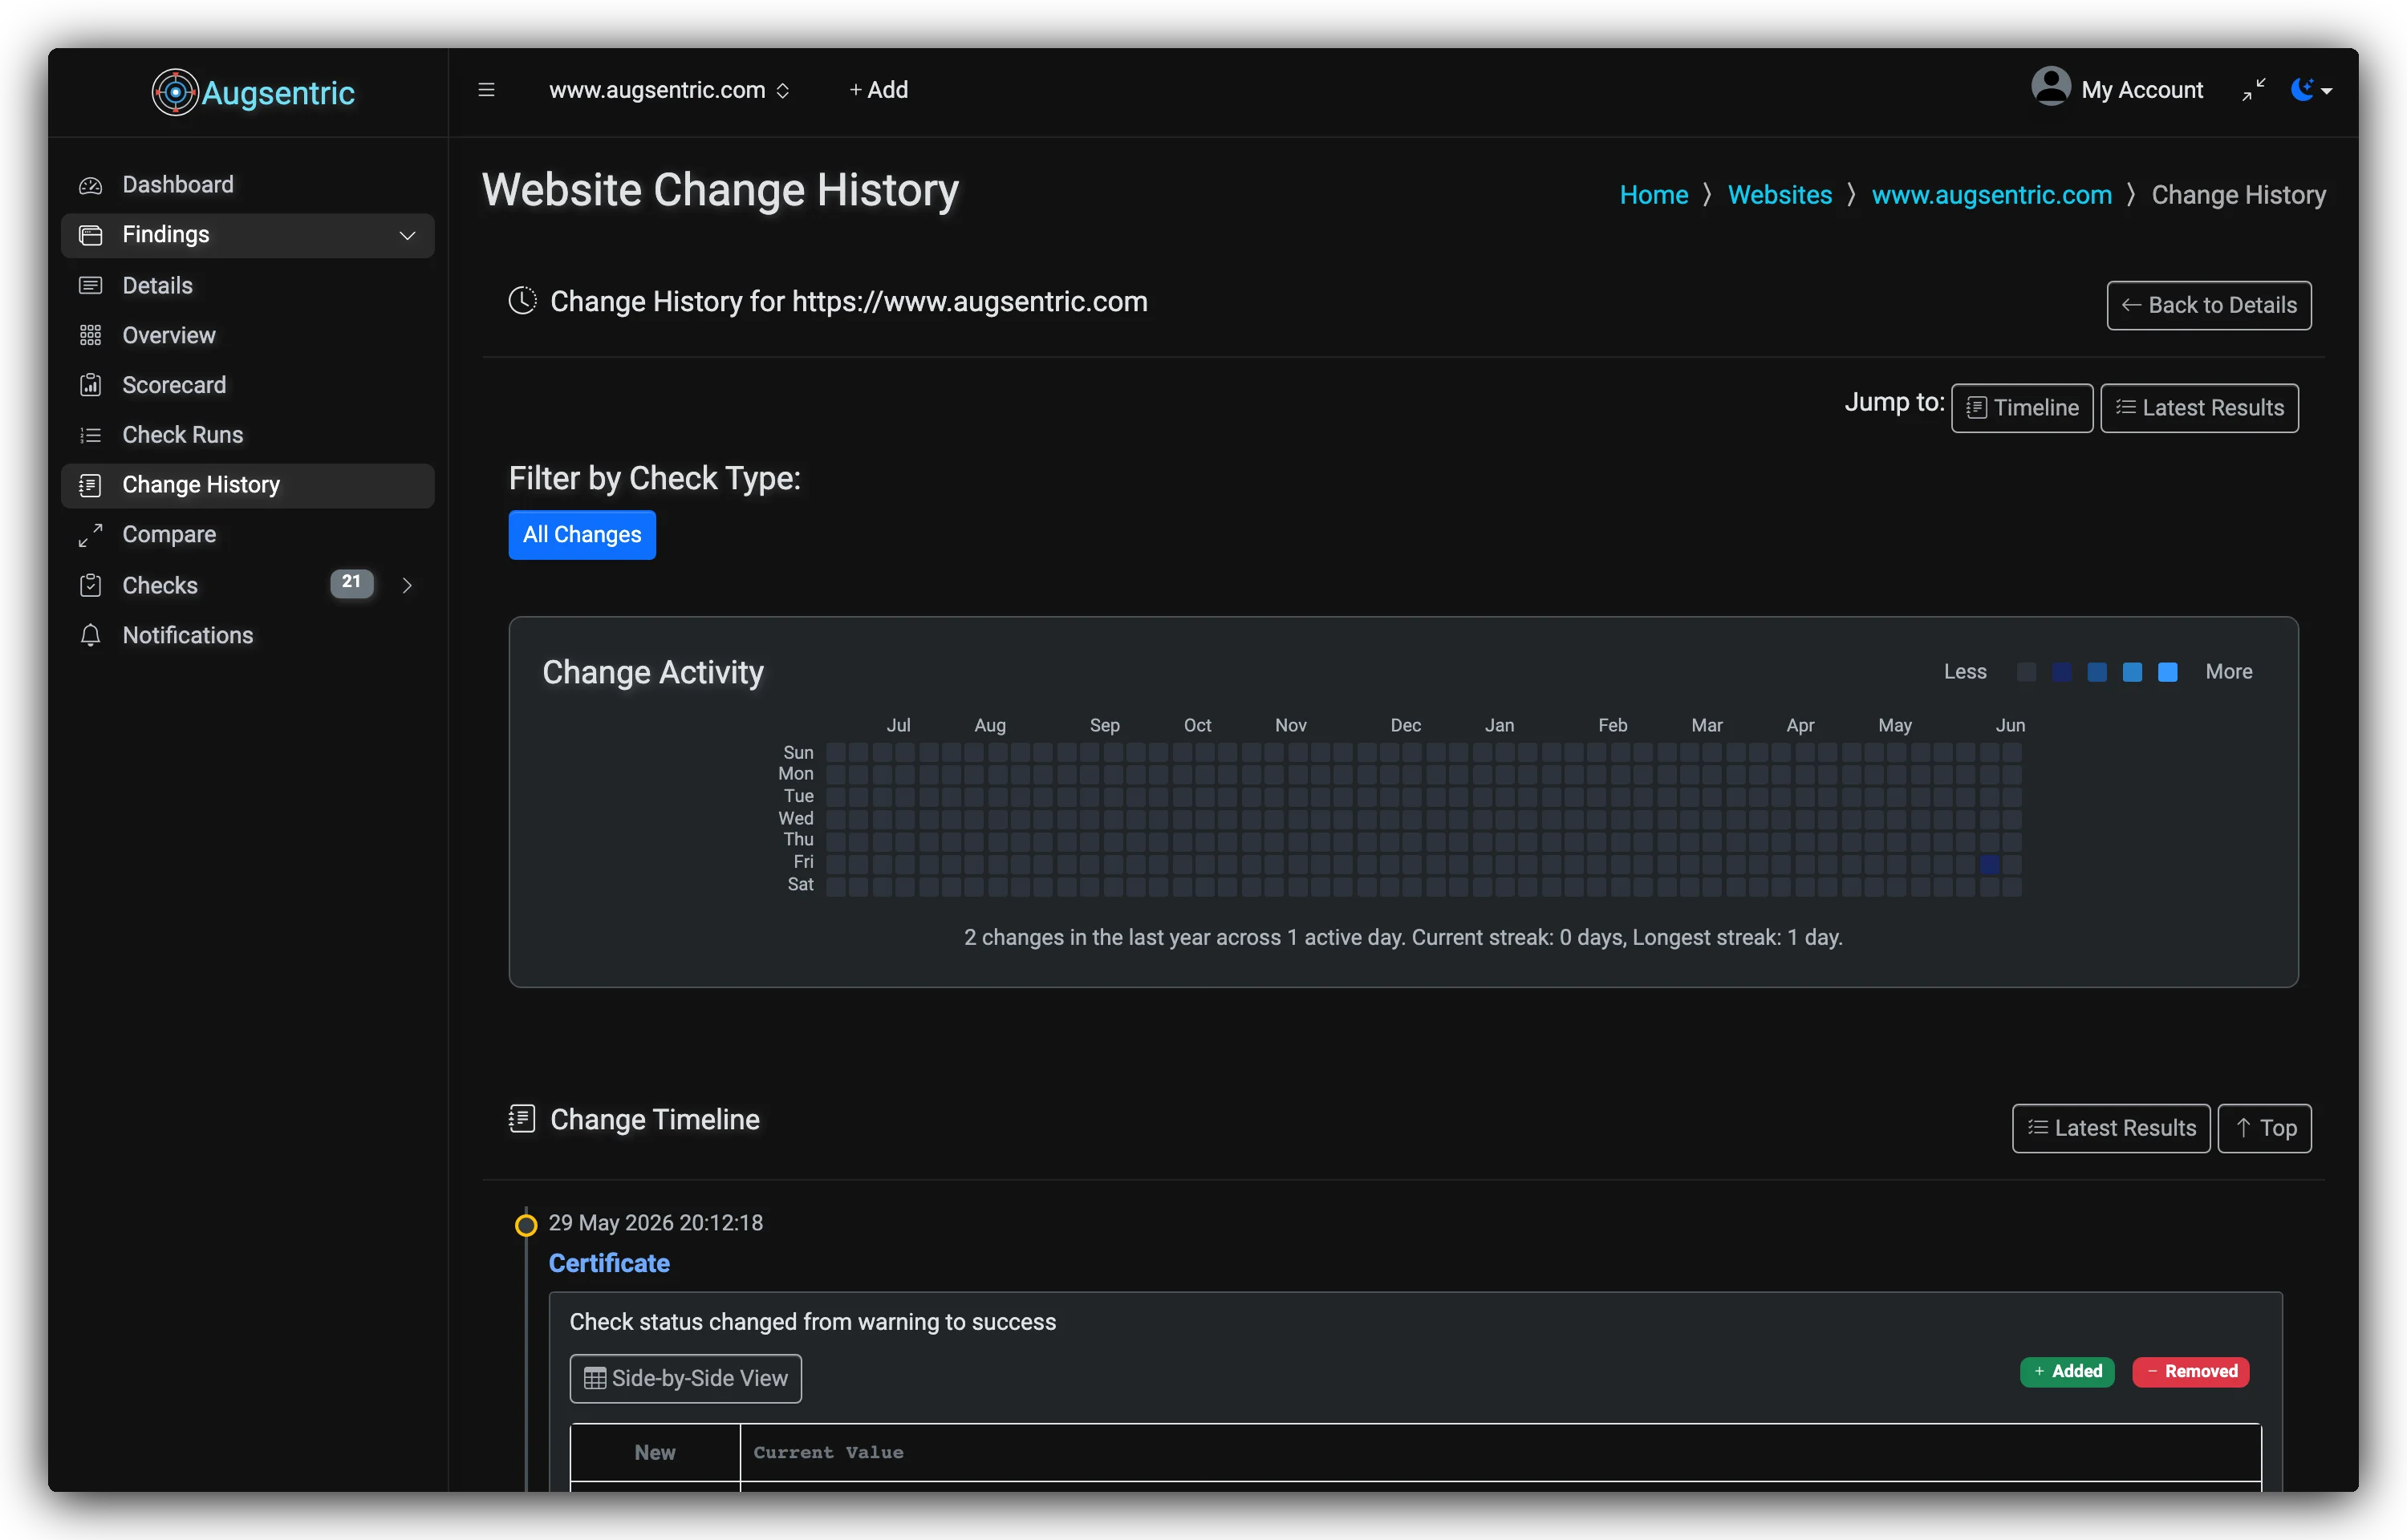The image size is (2407, 1540).
Task: Click the Compare arrows icon
Action: 91,535
